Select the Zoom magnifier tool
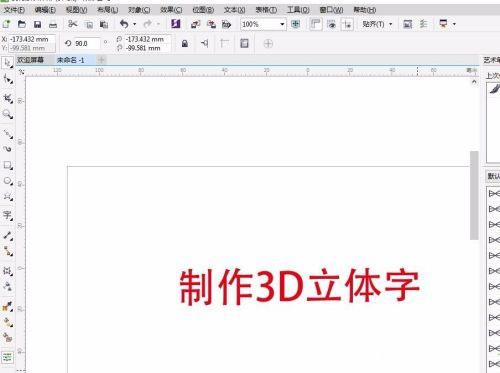Viewport: 500px width, 373px height. click(7, 114)
